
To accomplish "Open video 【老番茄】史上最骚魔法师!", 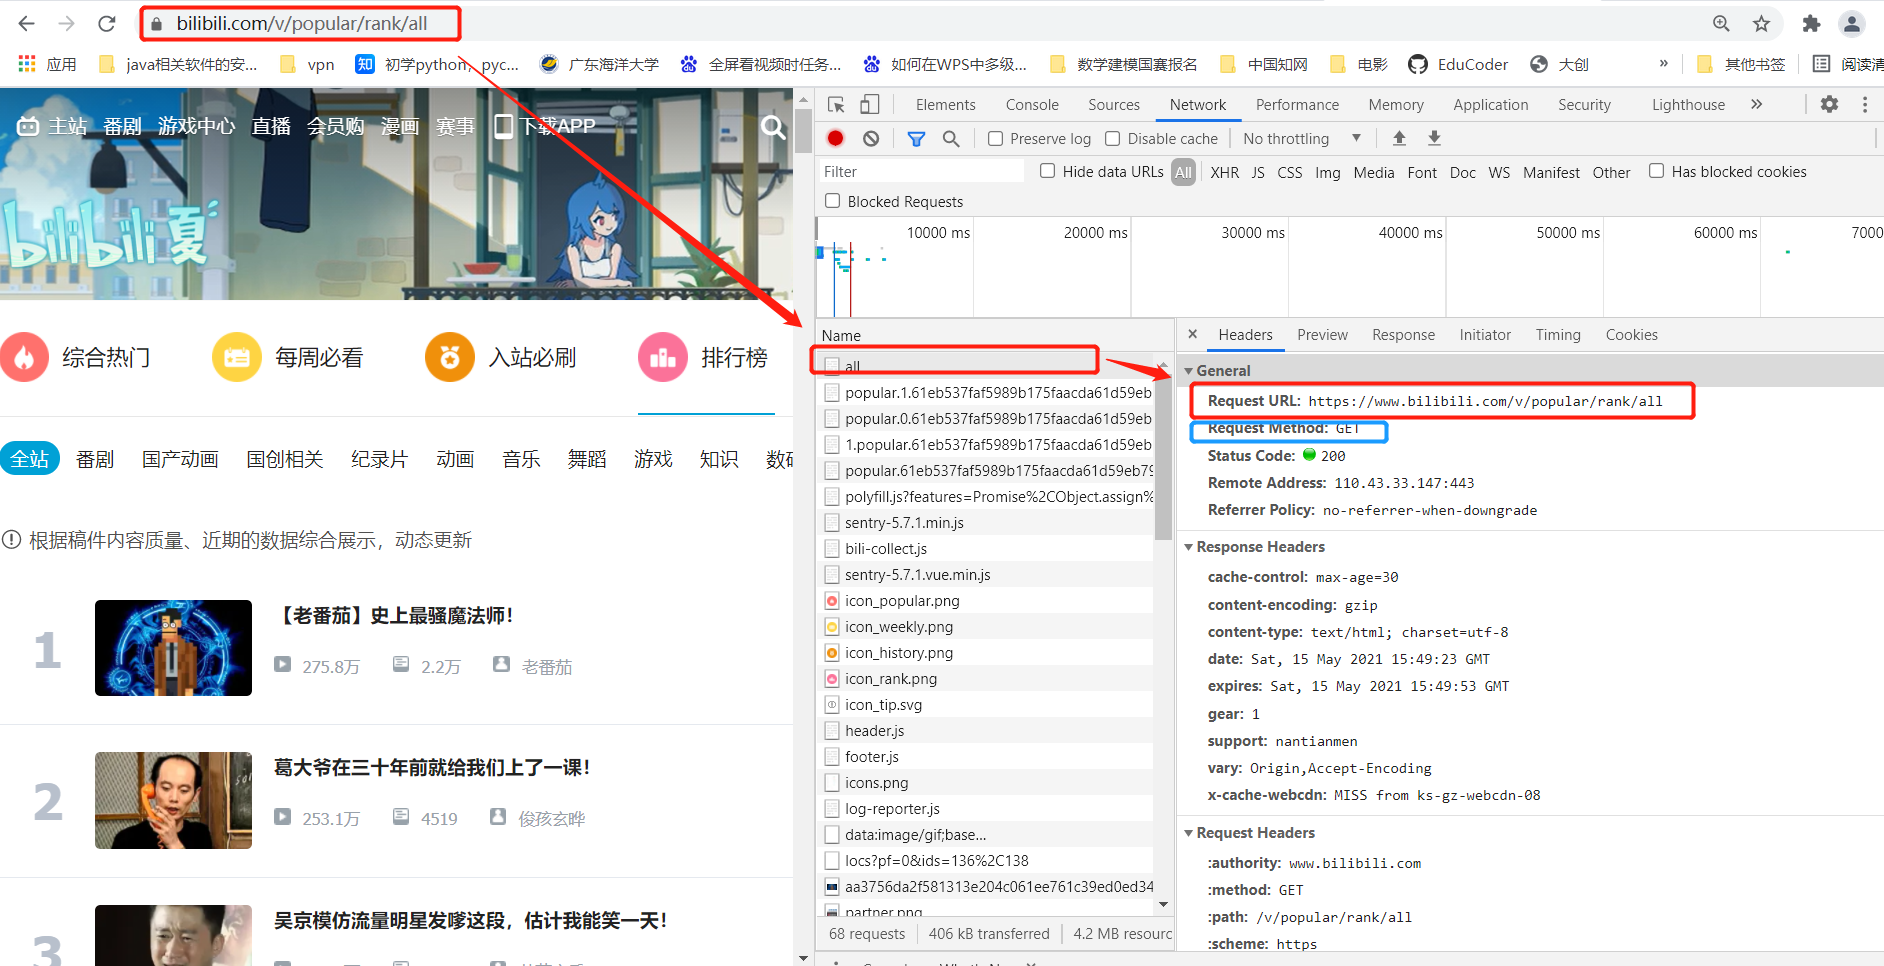I will coord(394,615).
